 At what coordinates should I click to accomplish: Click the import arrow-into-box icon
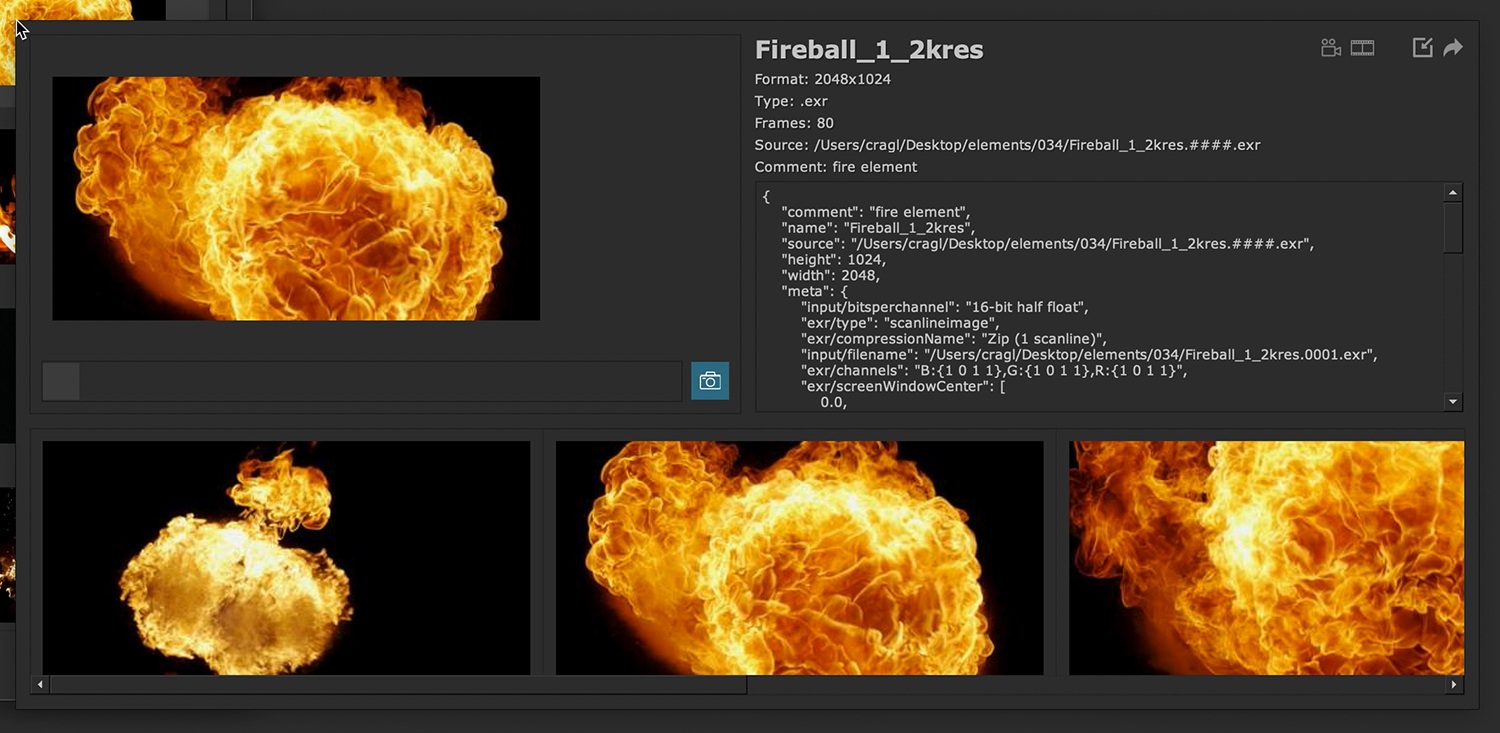(1422, 48)
